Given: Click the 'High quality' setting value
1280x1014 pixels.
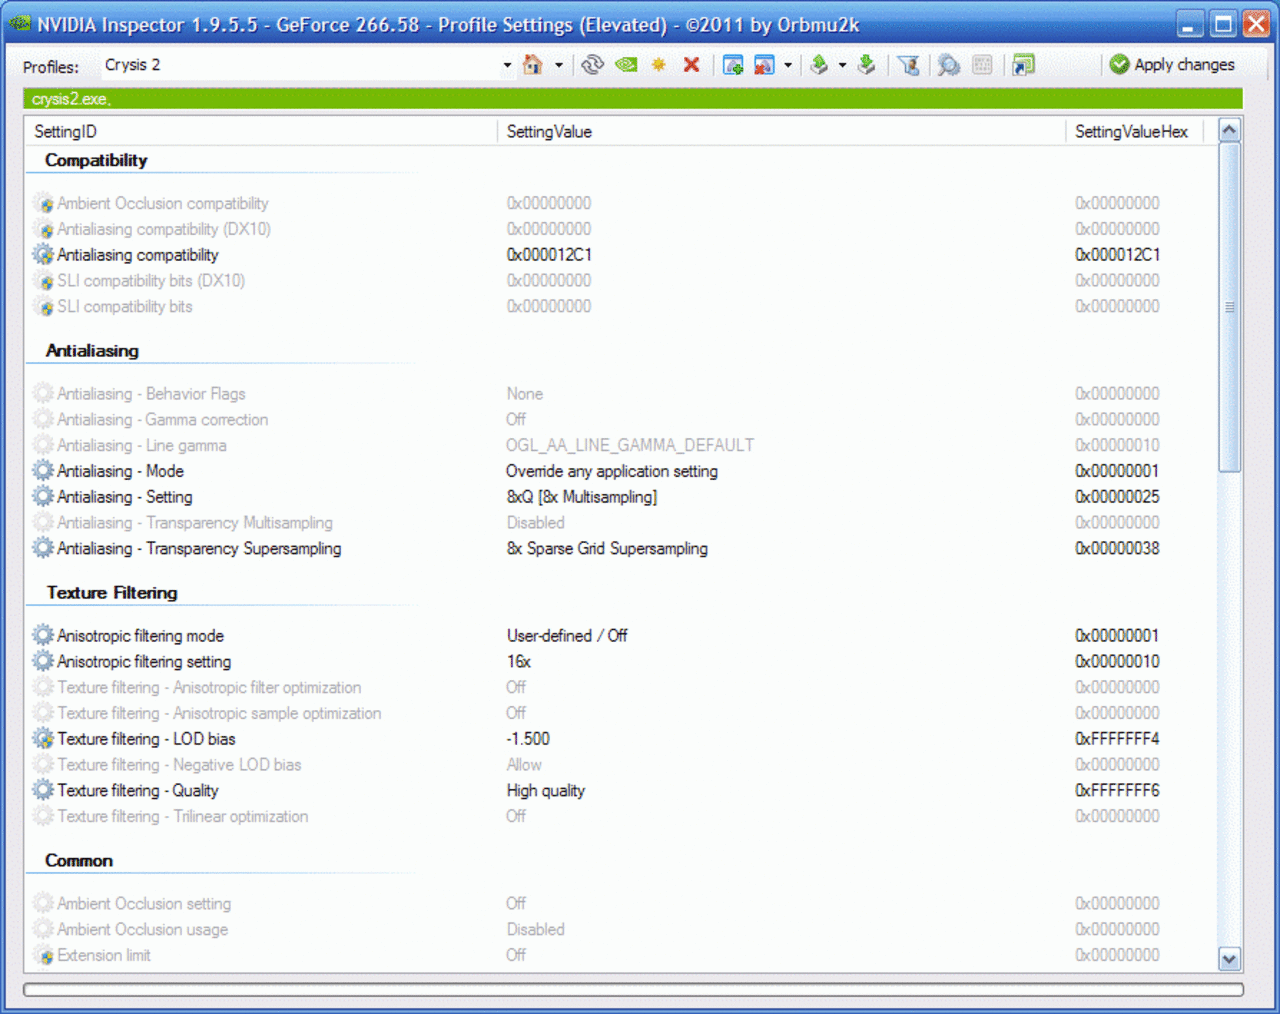Looking at the screenshot, I should (x=546, y=791).
